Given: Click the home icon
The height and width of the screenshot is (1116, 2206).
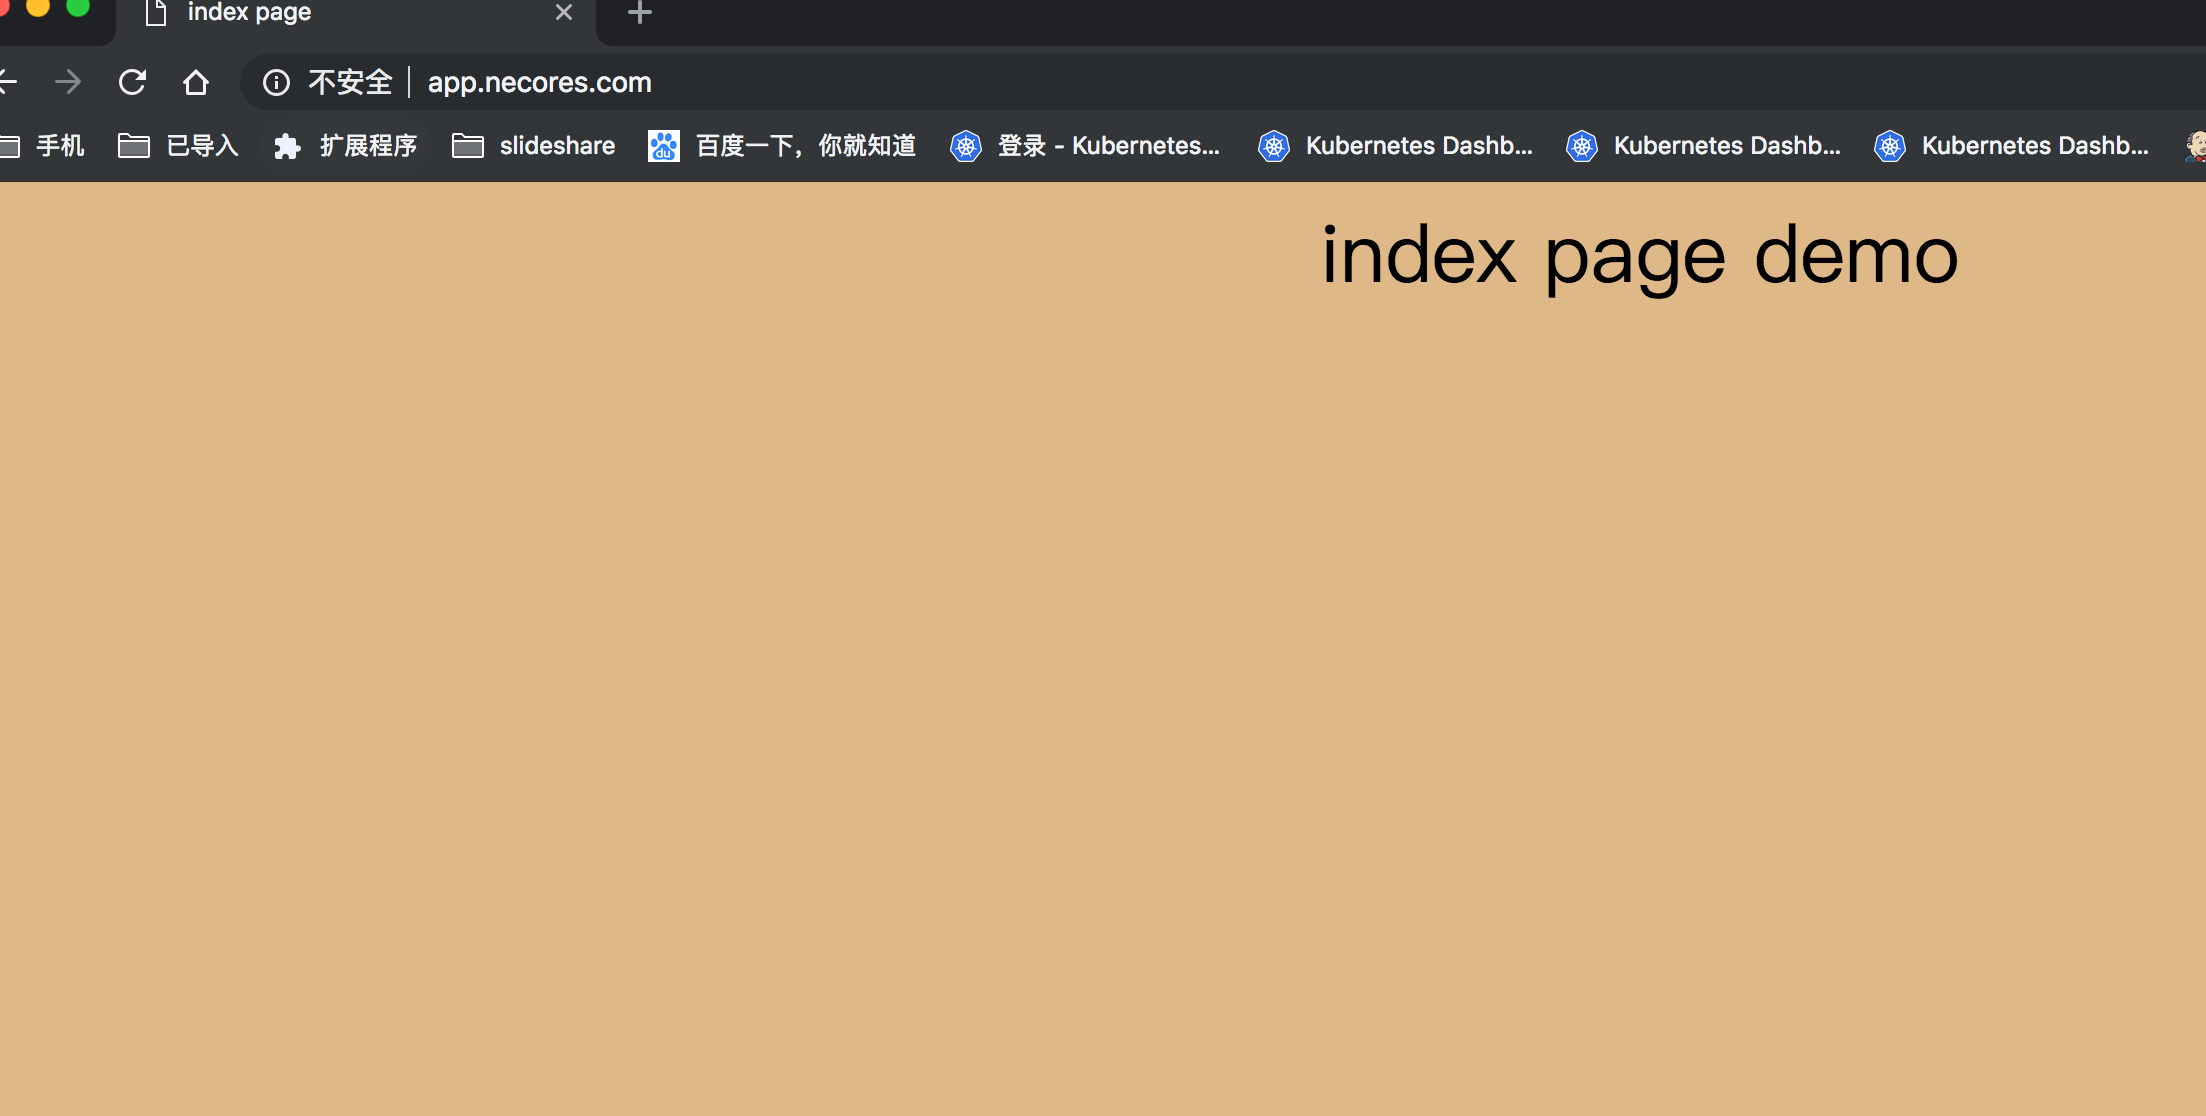Looking at the screenshot, I should click(196, 82).
